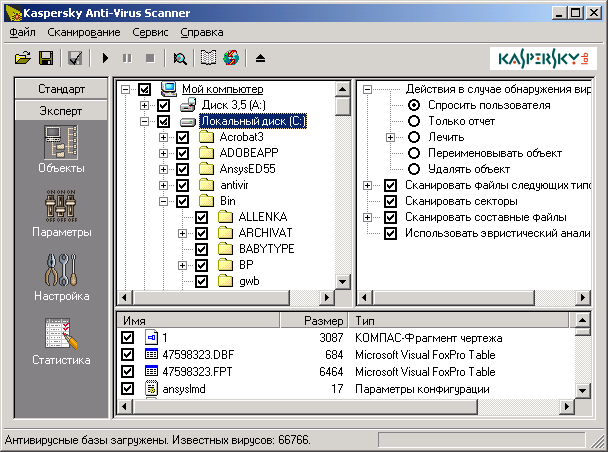
Task: Select the Только отчет radio button
Action: [414, 121]
